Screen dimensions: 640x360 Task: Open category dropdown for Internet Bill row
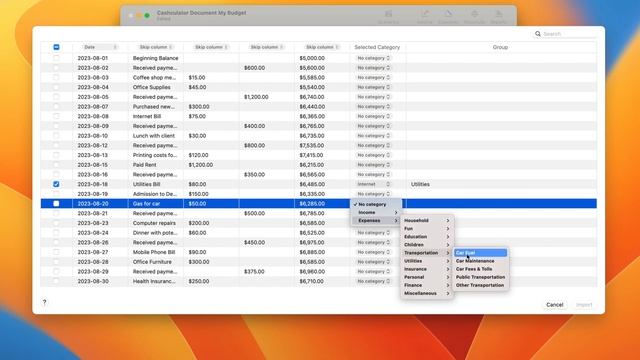click(x=373, y=116)
